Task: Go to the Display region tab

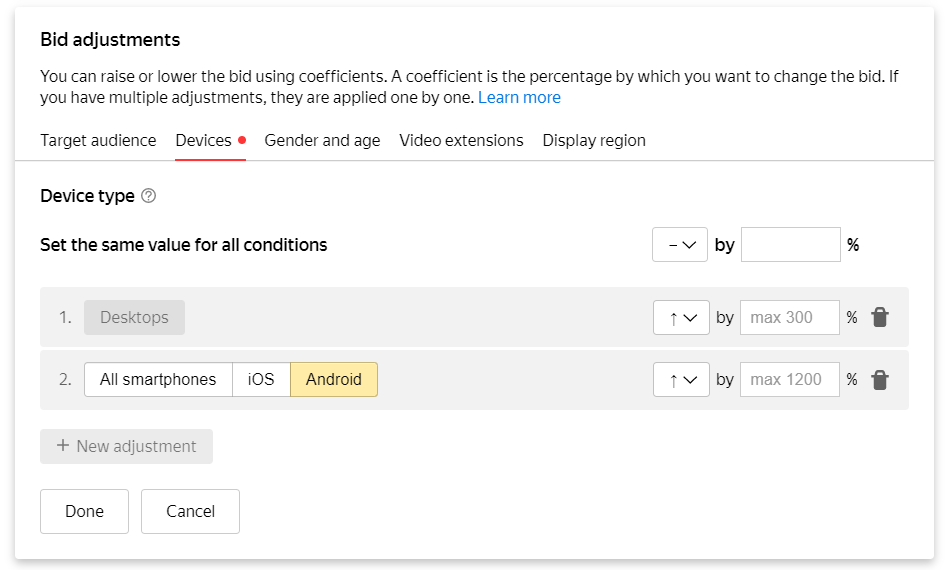Action: click(x=594, y=141)
